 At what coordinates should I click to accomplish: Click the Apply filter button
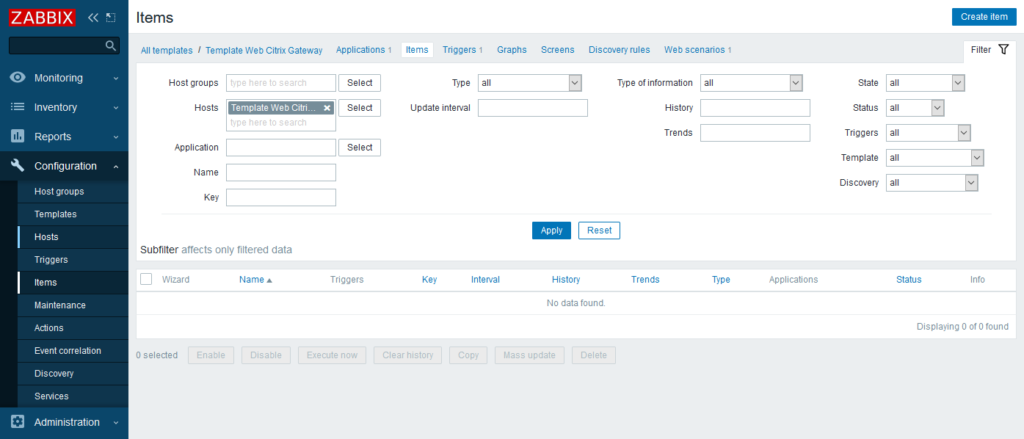click(x=551, y=231)
